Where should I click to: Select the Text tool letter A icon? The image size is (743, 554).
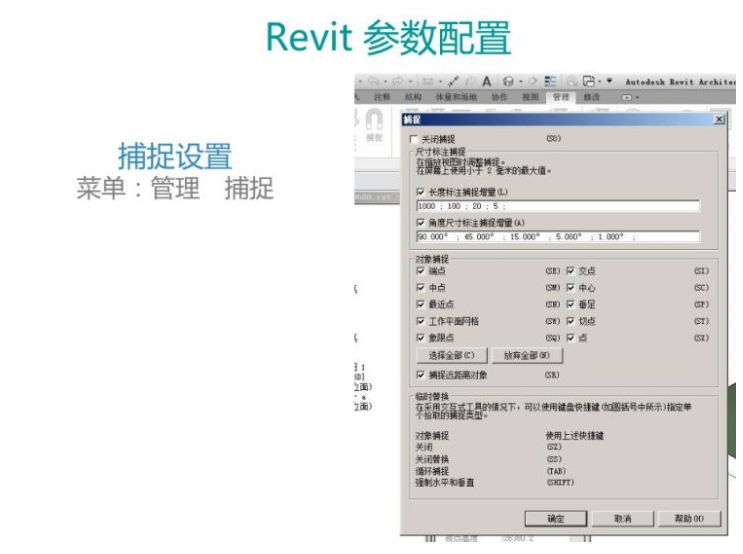coord(487,82)
